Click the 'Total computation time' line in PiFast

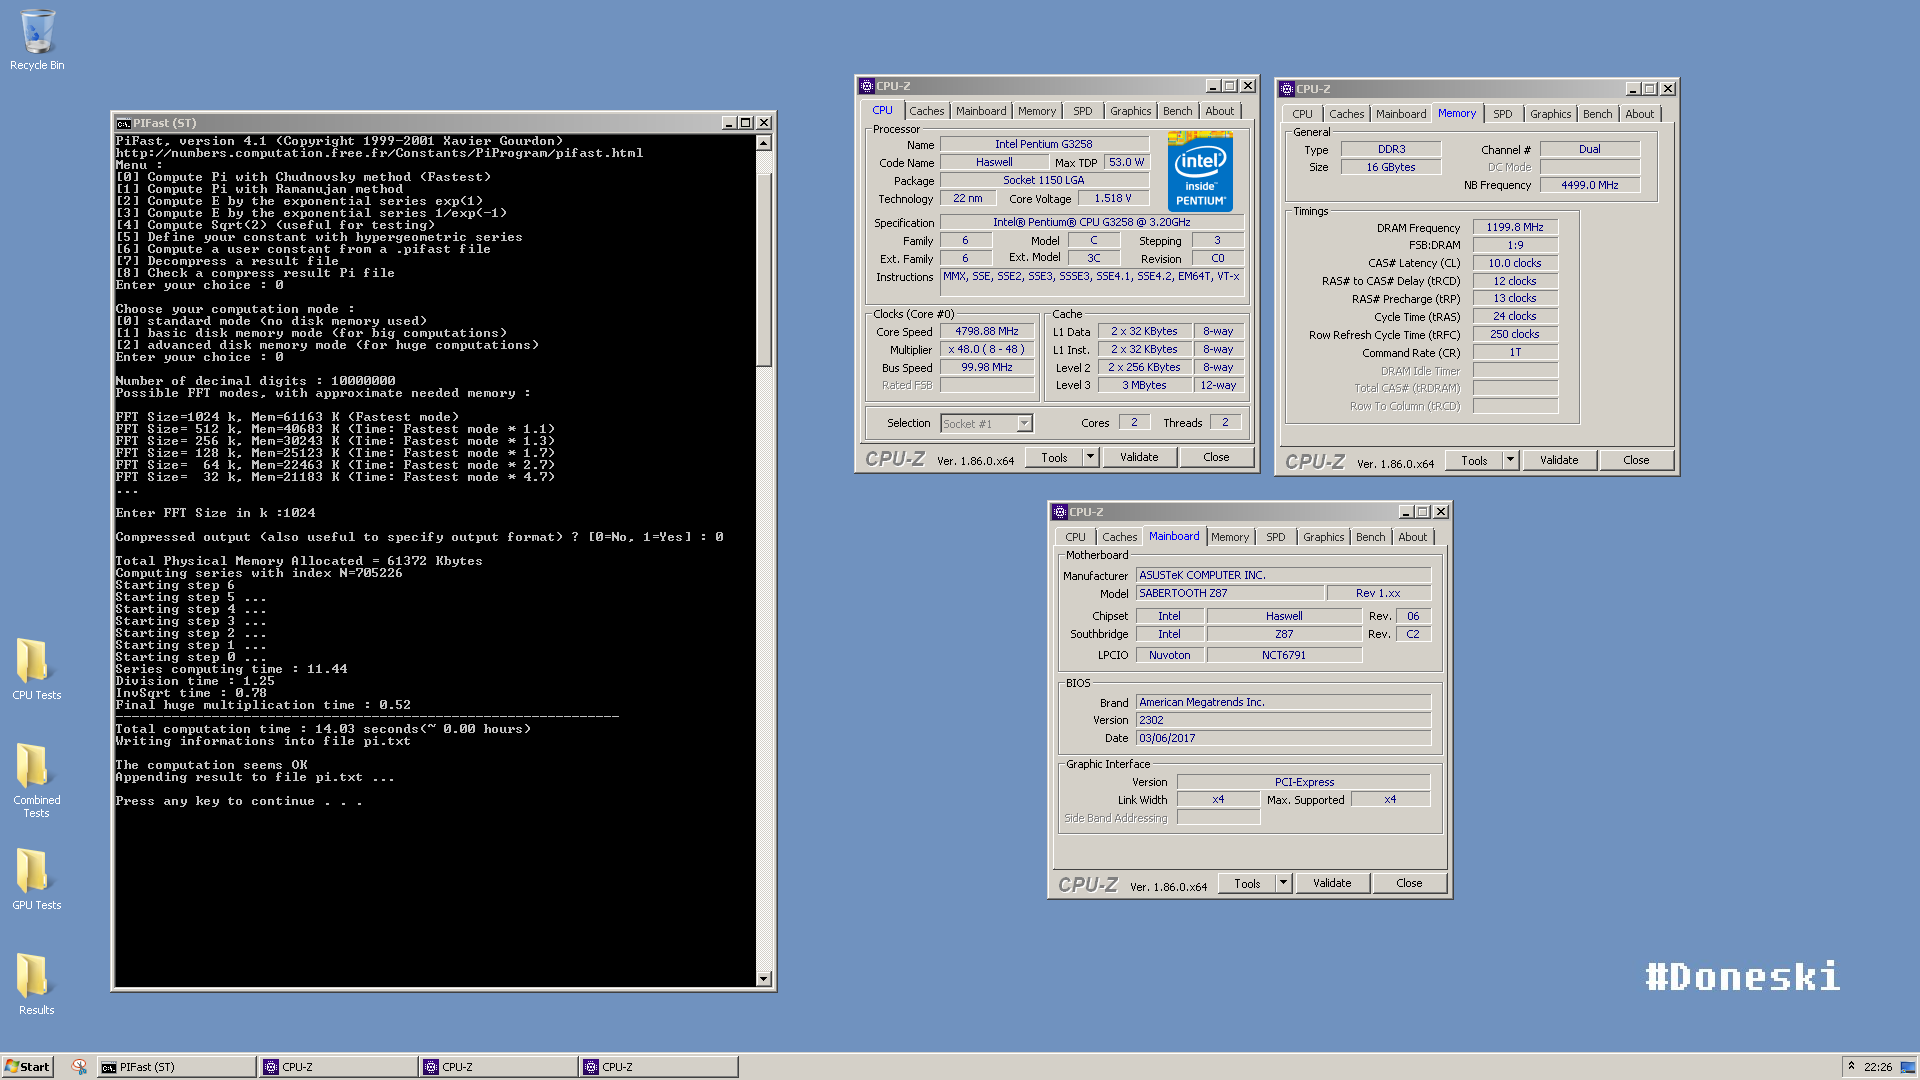(x=323, y=729)
